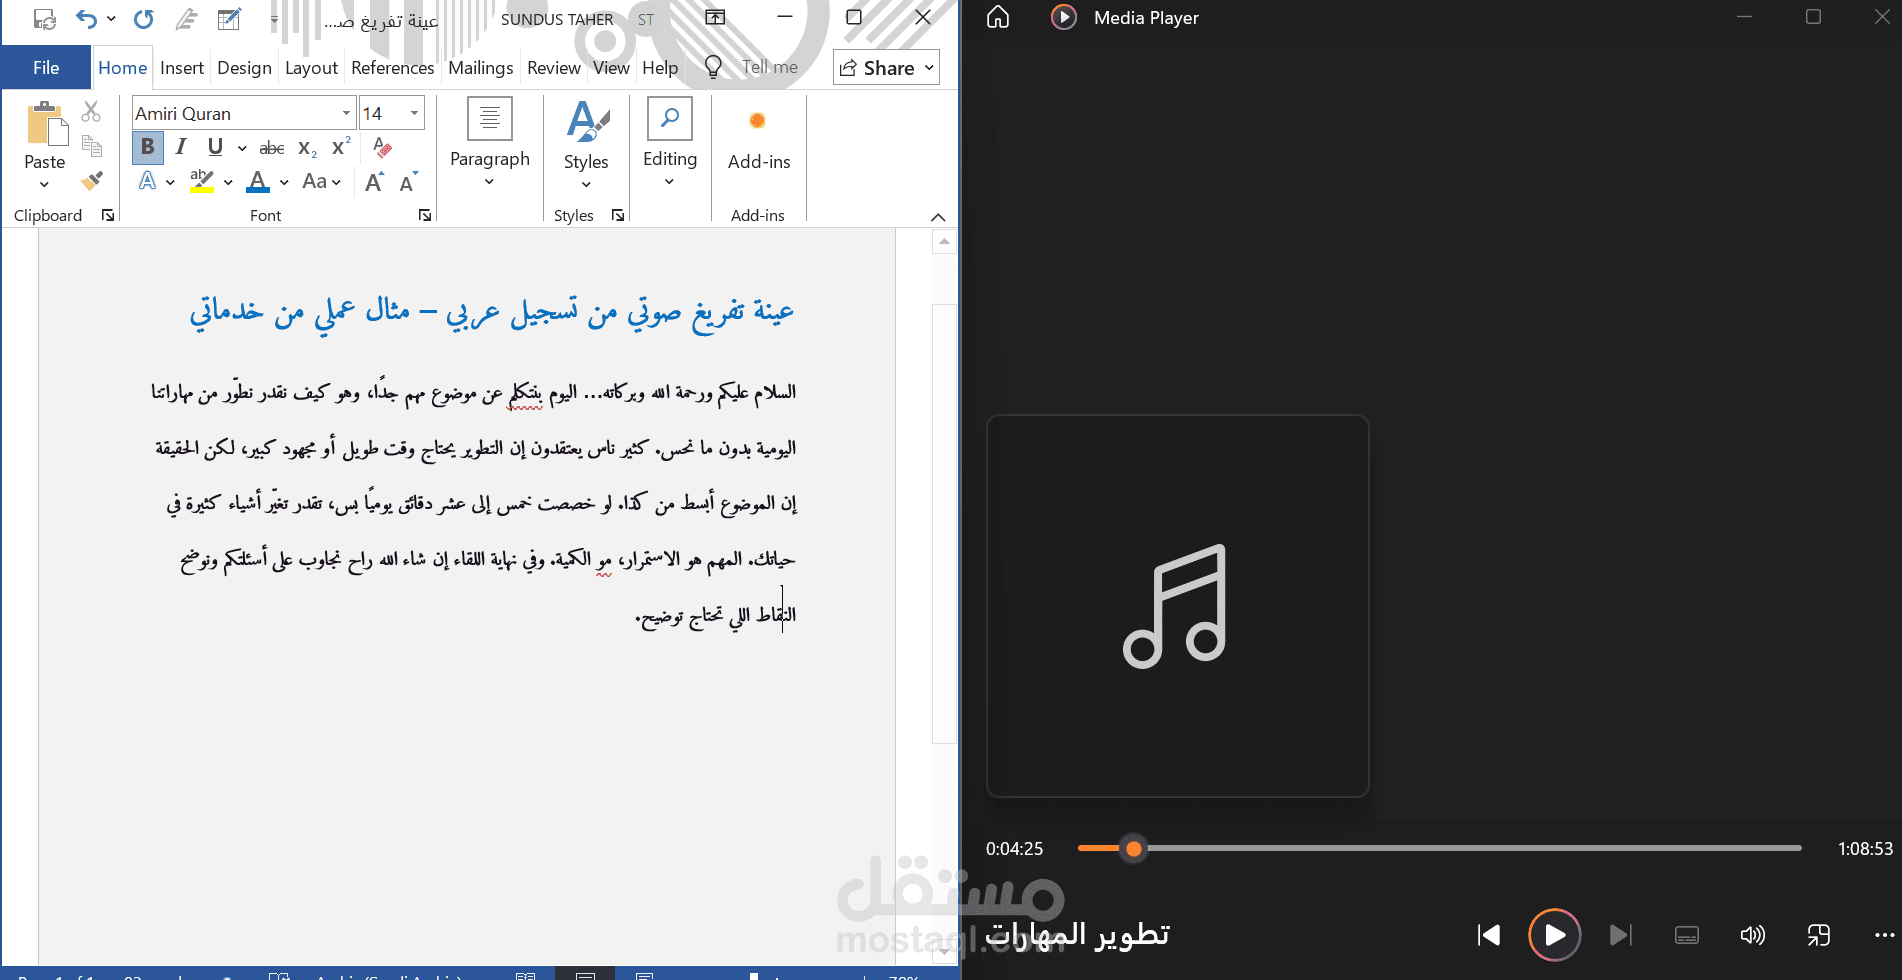The width and height of the screenshot is (1902, 980).
Task: Switch to the Design tab
Action: [244, 67]
